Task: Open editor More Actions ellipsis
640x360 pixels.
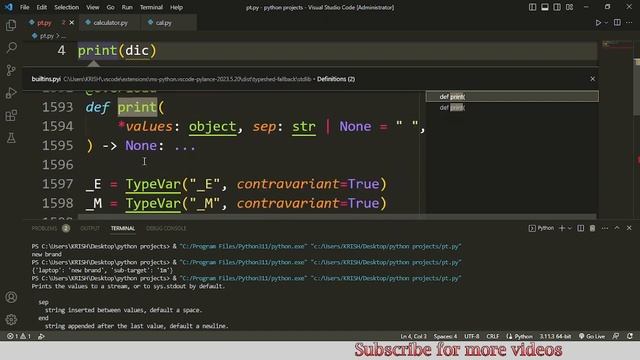Action: (629, 23)
